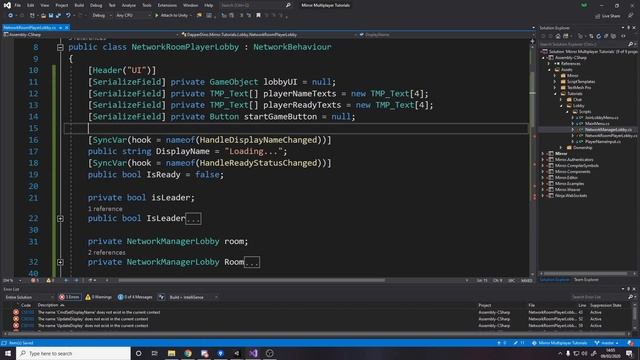Screen dimensions: 640x360
Task: Click the editor horizontal scrollbar
Action: coord(251,280)
